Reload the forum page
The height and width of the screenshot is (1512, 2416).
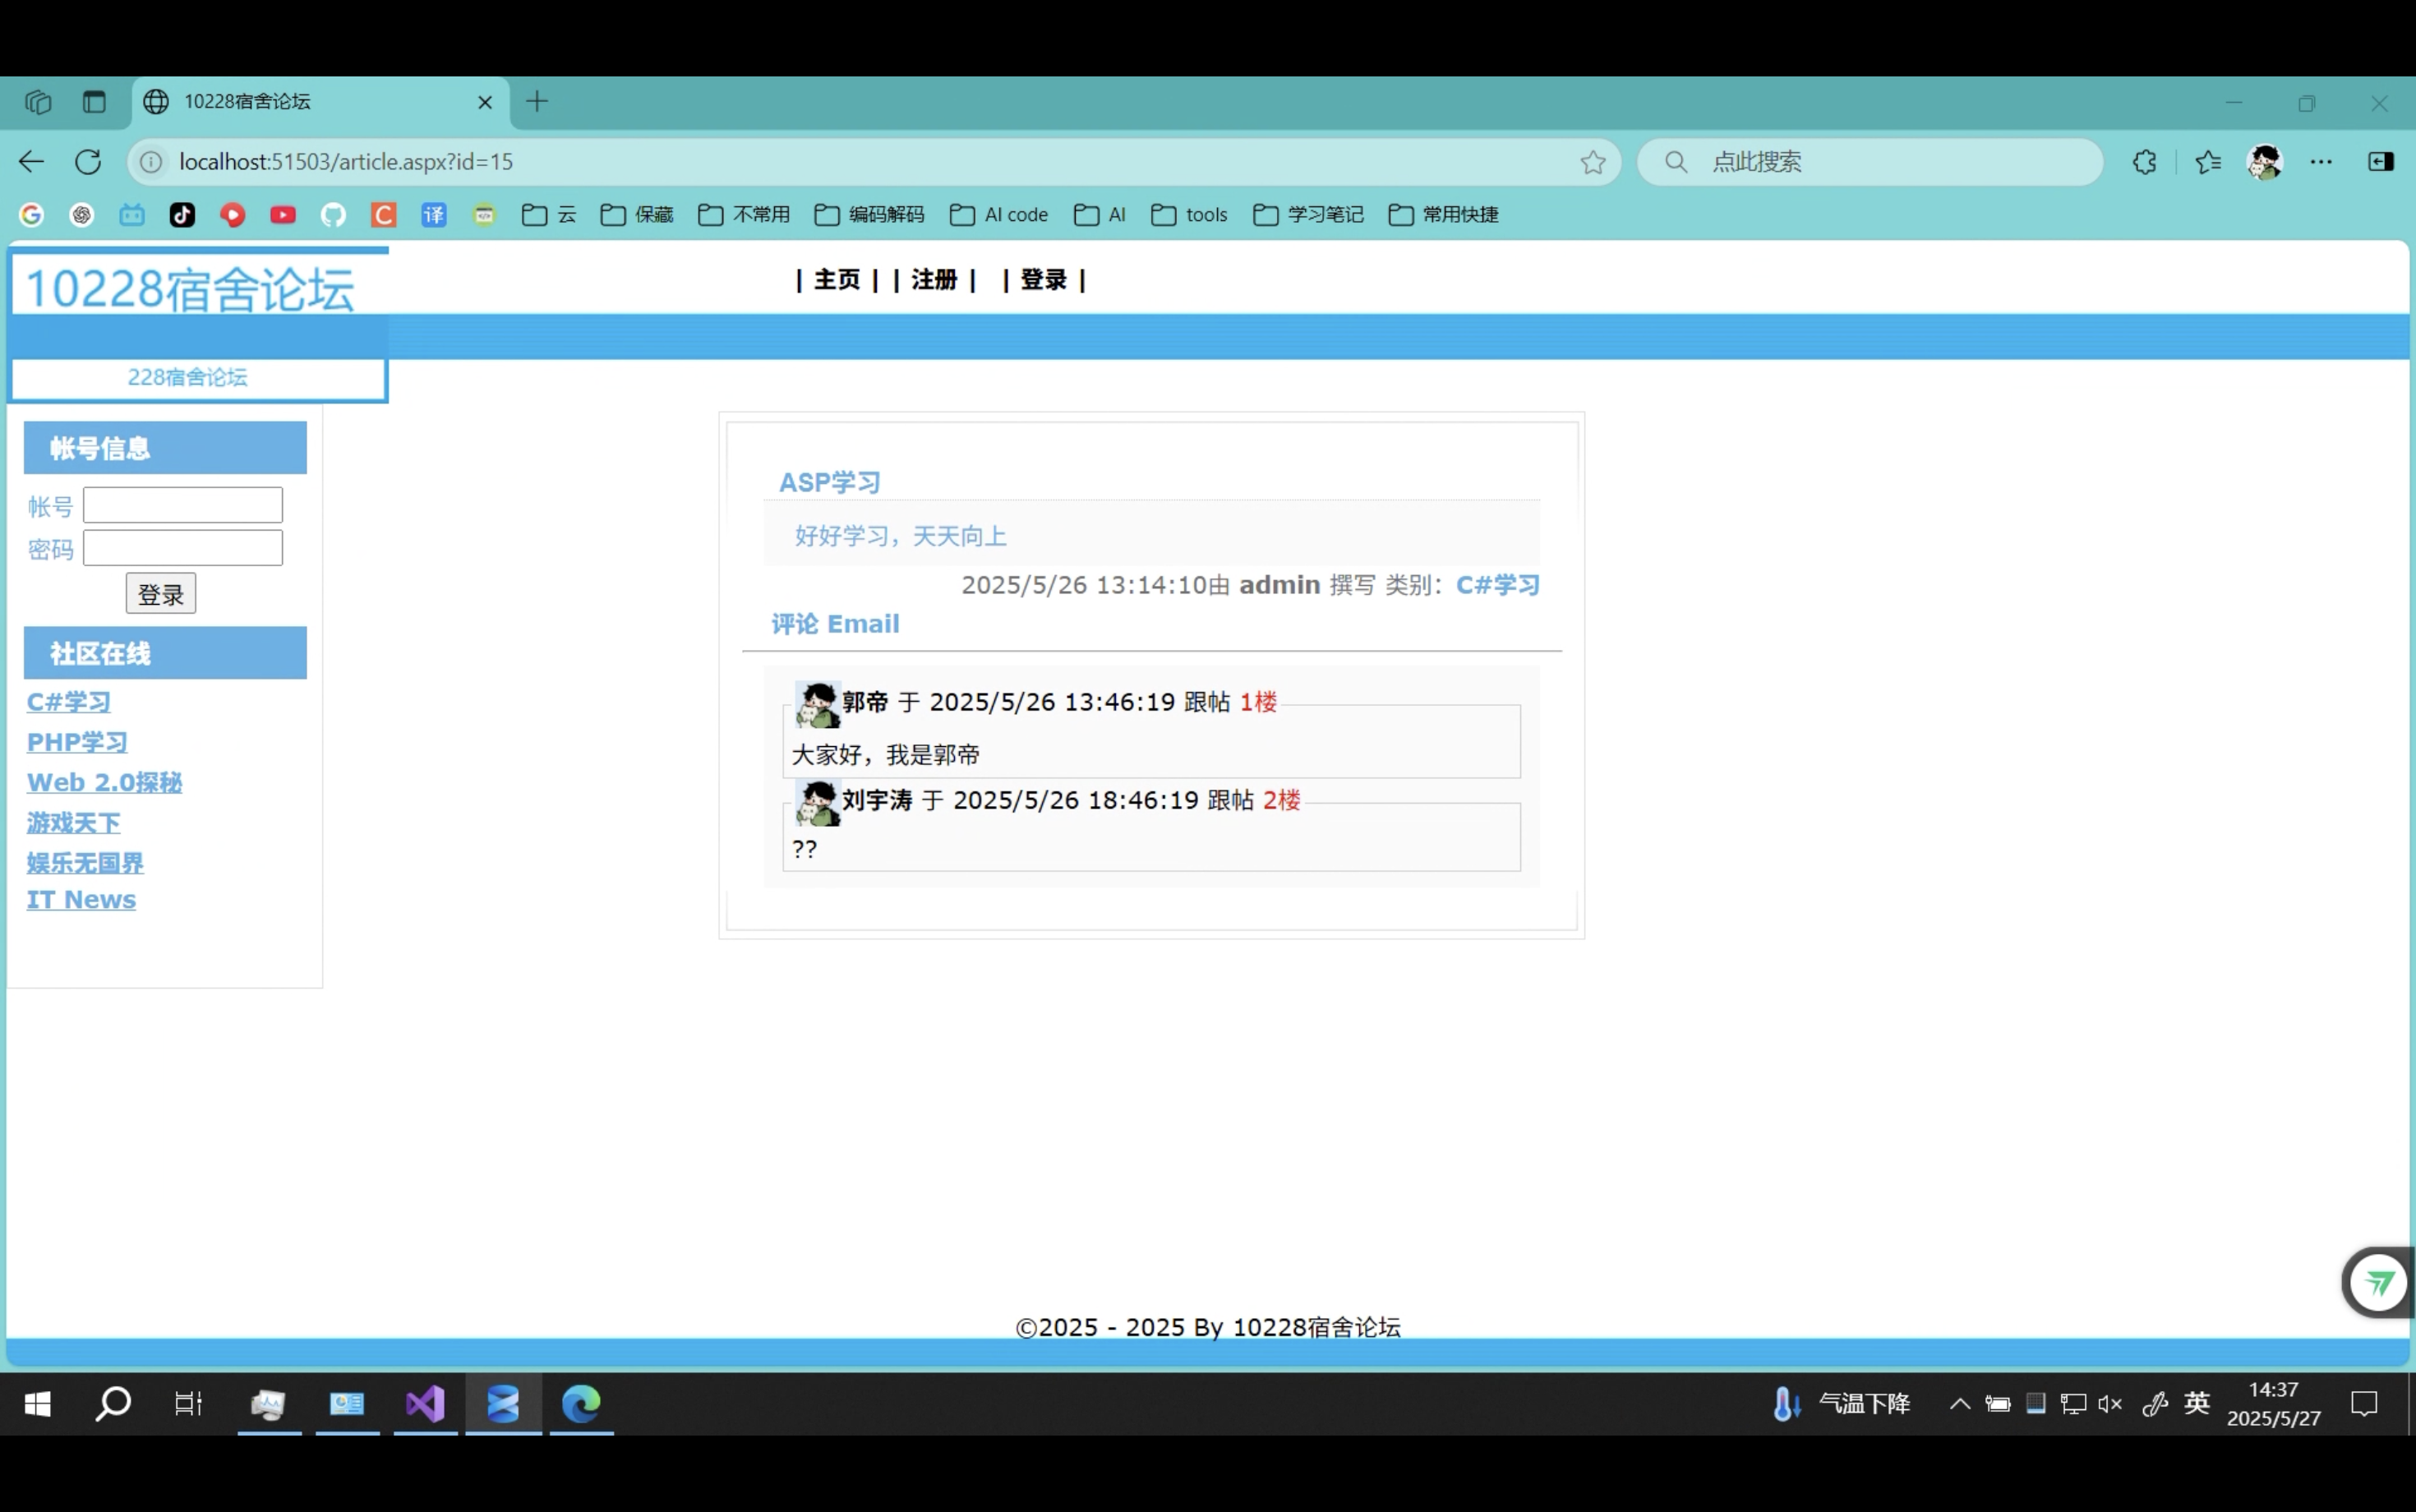point(89,162)
